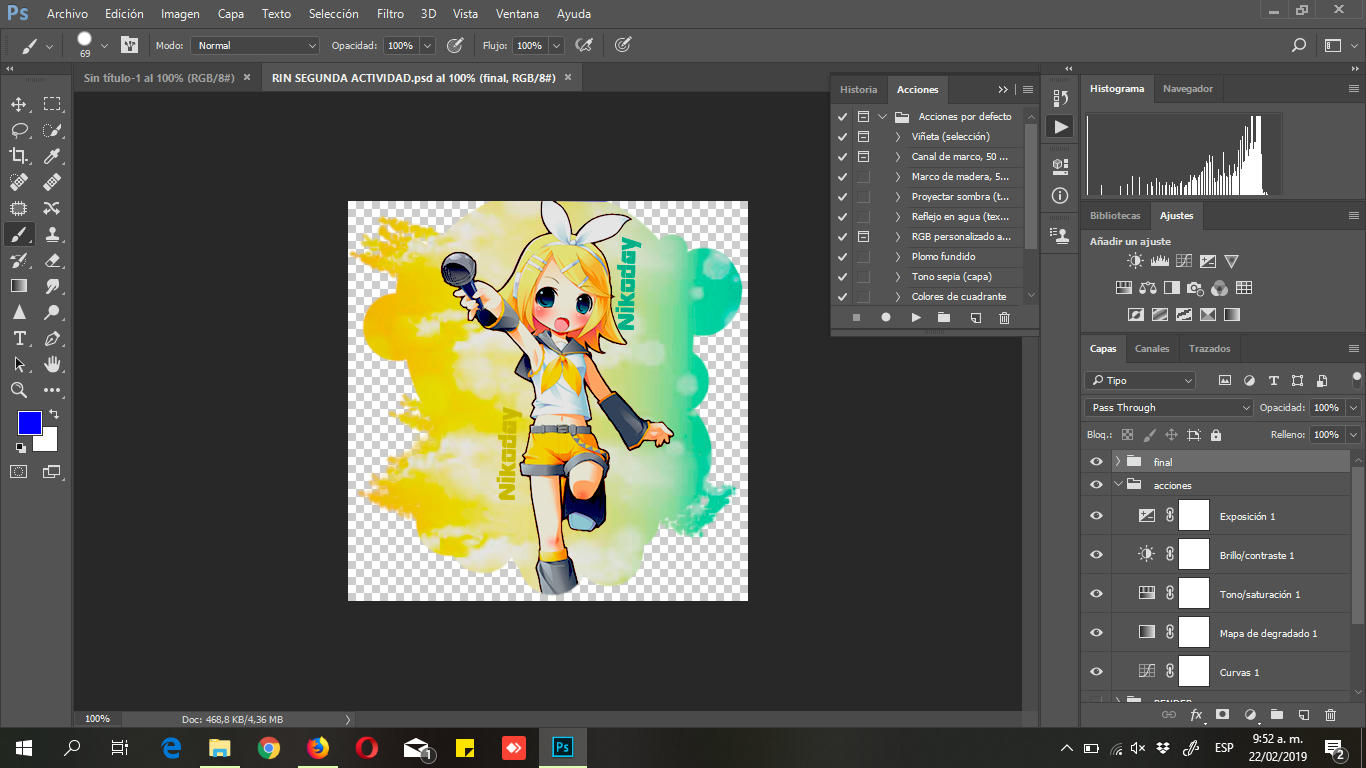1366x768 pixels.
Task: Open the Filtro menu
Action: point(390,14)
